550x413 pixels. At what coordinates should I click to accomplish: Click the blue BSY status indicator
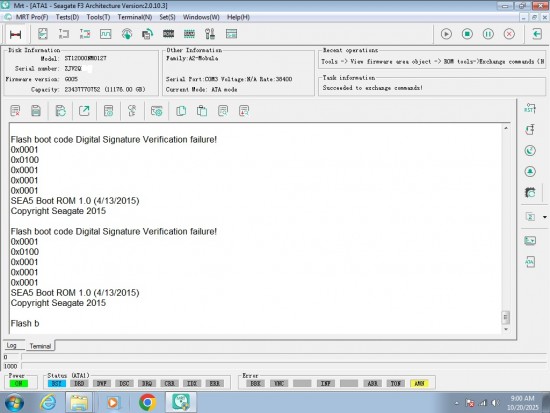(x=56, y=384)
